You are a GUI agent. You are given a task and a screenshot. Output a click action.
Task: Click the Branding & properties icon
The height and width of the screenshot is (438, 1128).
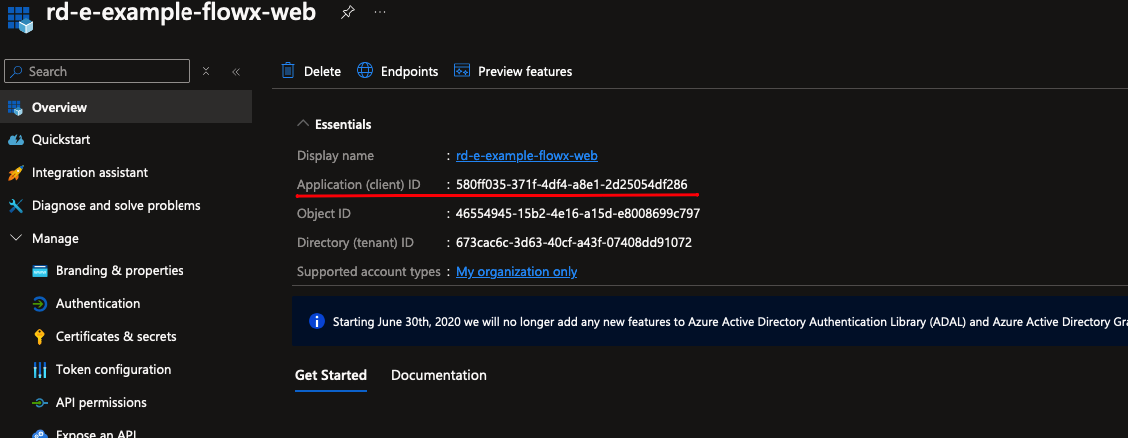tap(40, 271)
